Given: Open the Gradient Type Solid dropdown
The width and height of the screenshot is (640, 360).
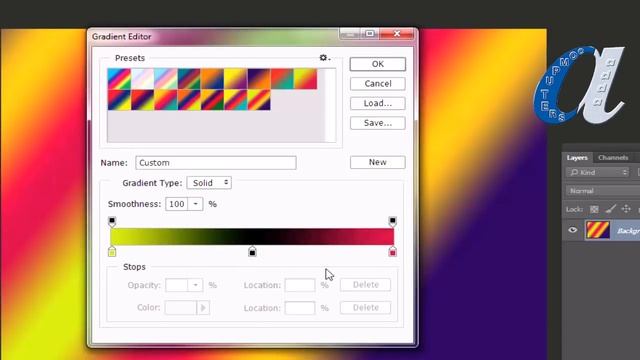Looking at the screenshot, I should 209,183.
